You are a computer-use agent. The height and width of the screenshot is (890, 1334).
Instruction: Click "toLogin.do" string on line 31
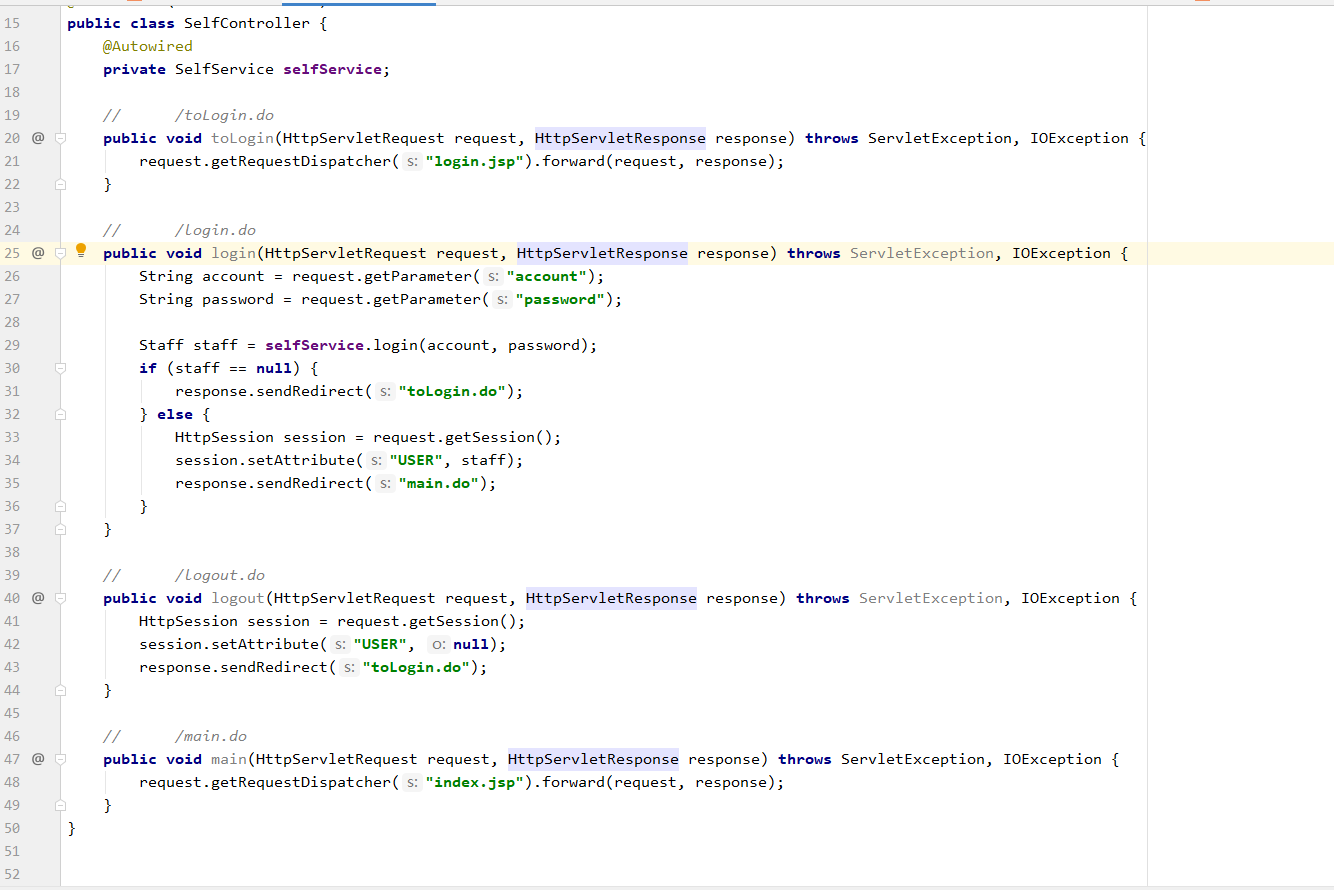click(452, 391)
